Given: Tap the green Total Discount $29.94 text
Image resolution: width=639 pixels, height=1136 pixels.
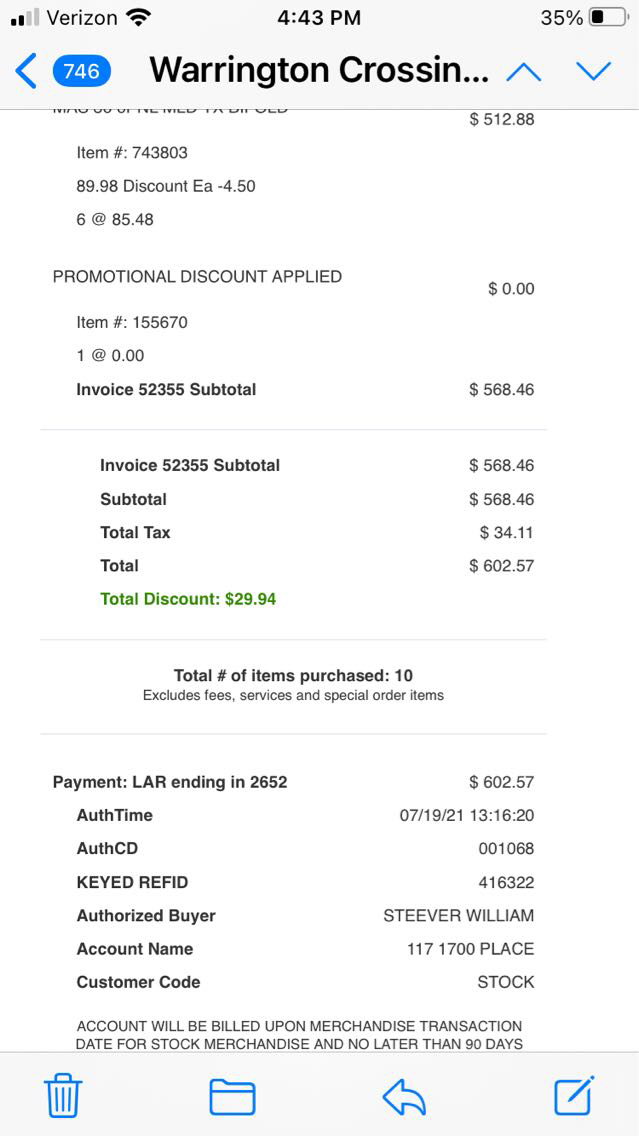Looking at the screenshot, I should click(188, 599).
